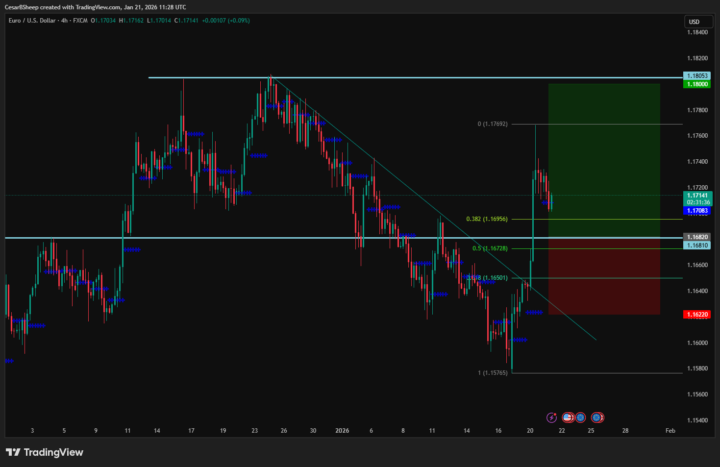Screen dimensions: 720x467
Task: Click the 20 date marker on time axis
Action: (530, 431)
